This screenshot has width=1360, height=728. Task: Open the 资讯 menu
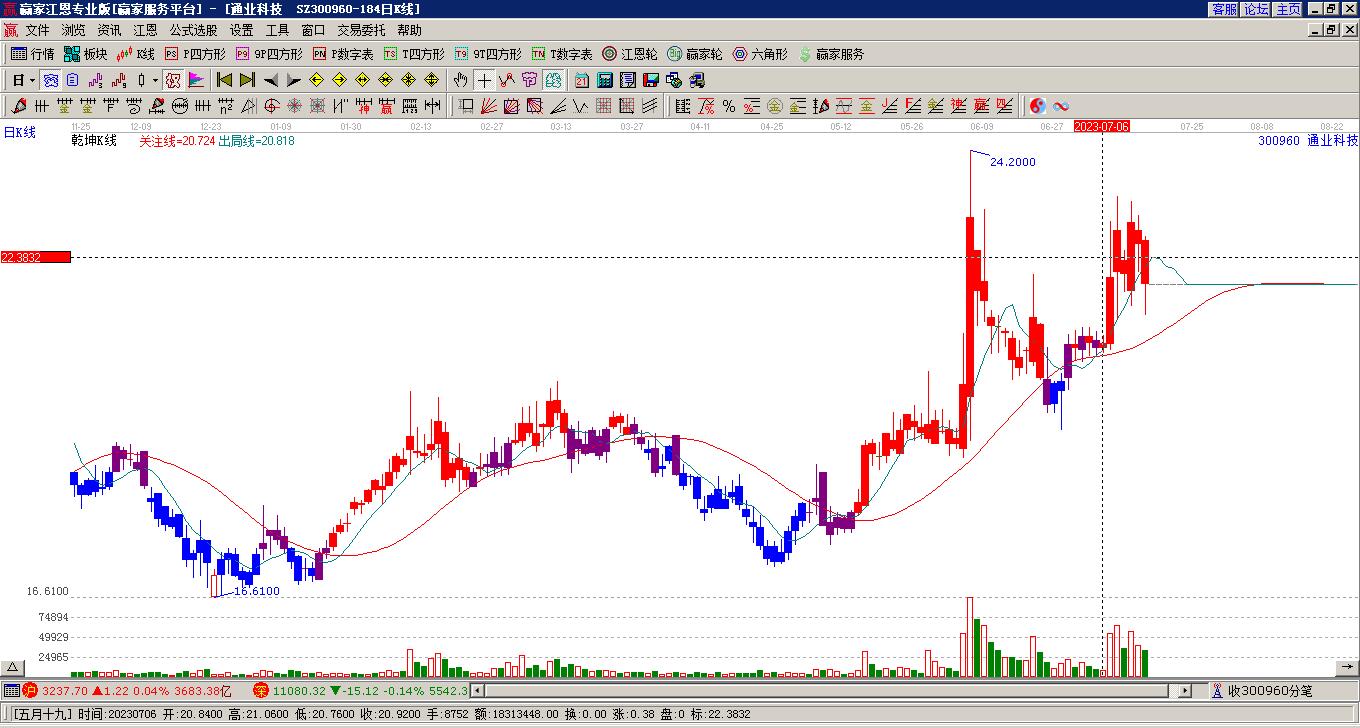point(109,30)
